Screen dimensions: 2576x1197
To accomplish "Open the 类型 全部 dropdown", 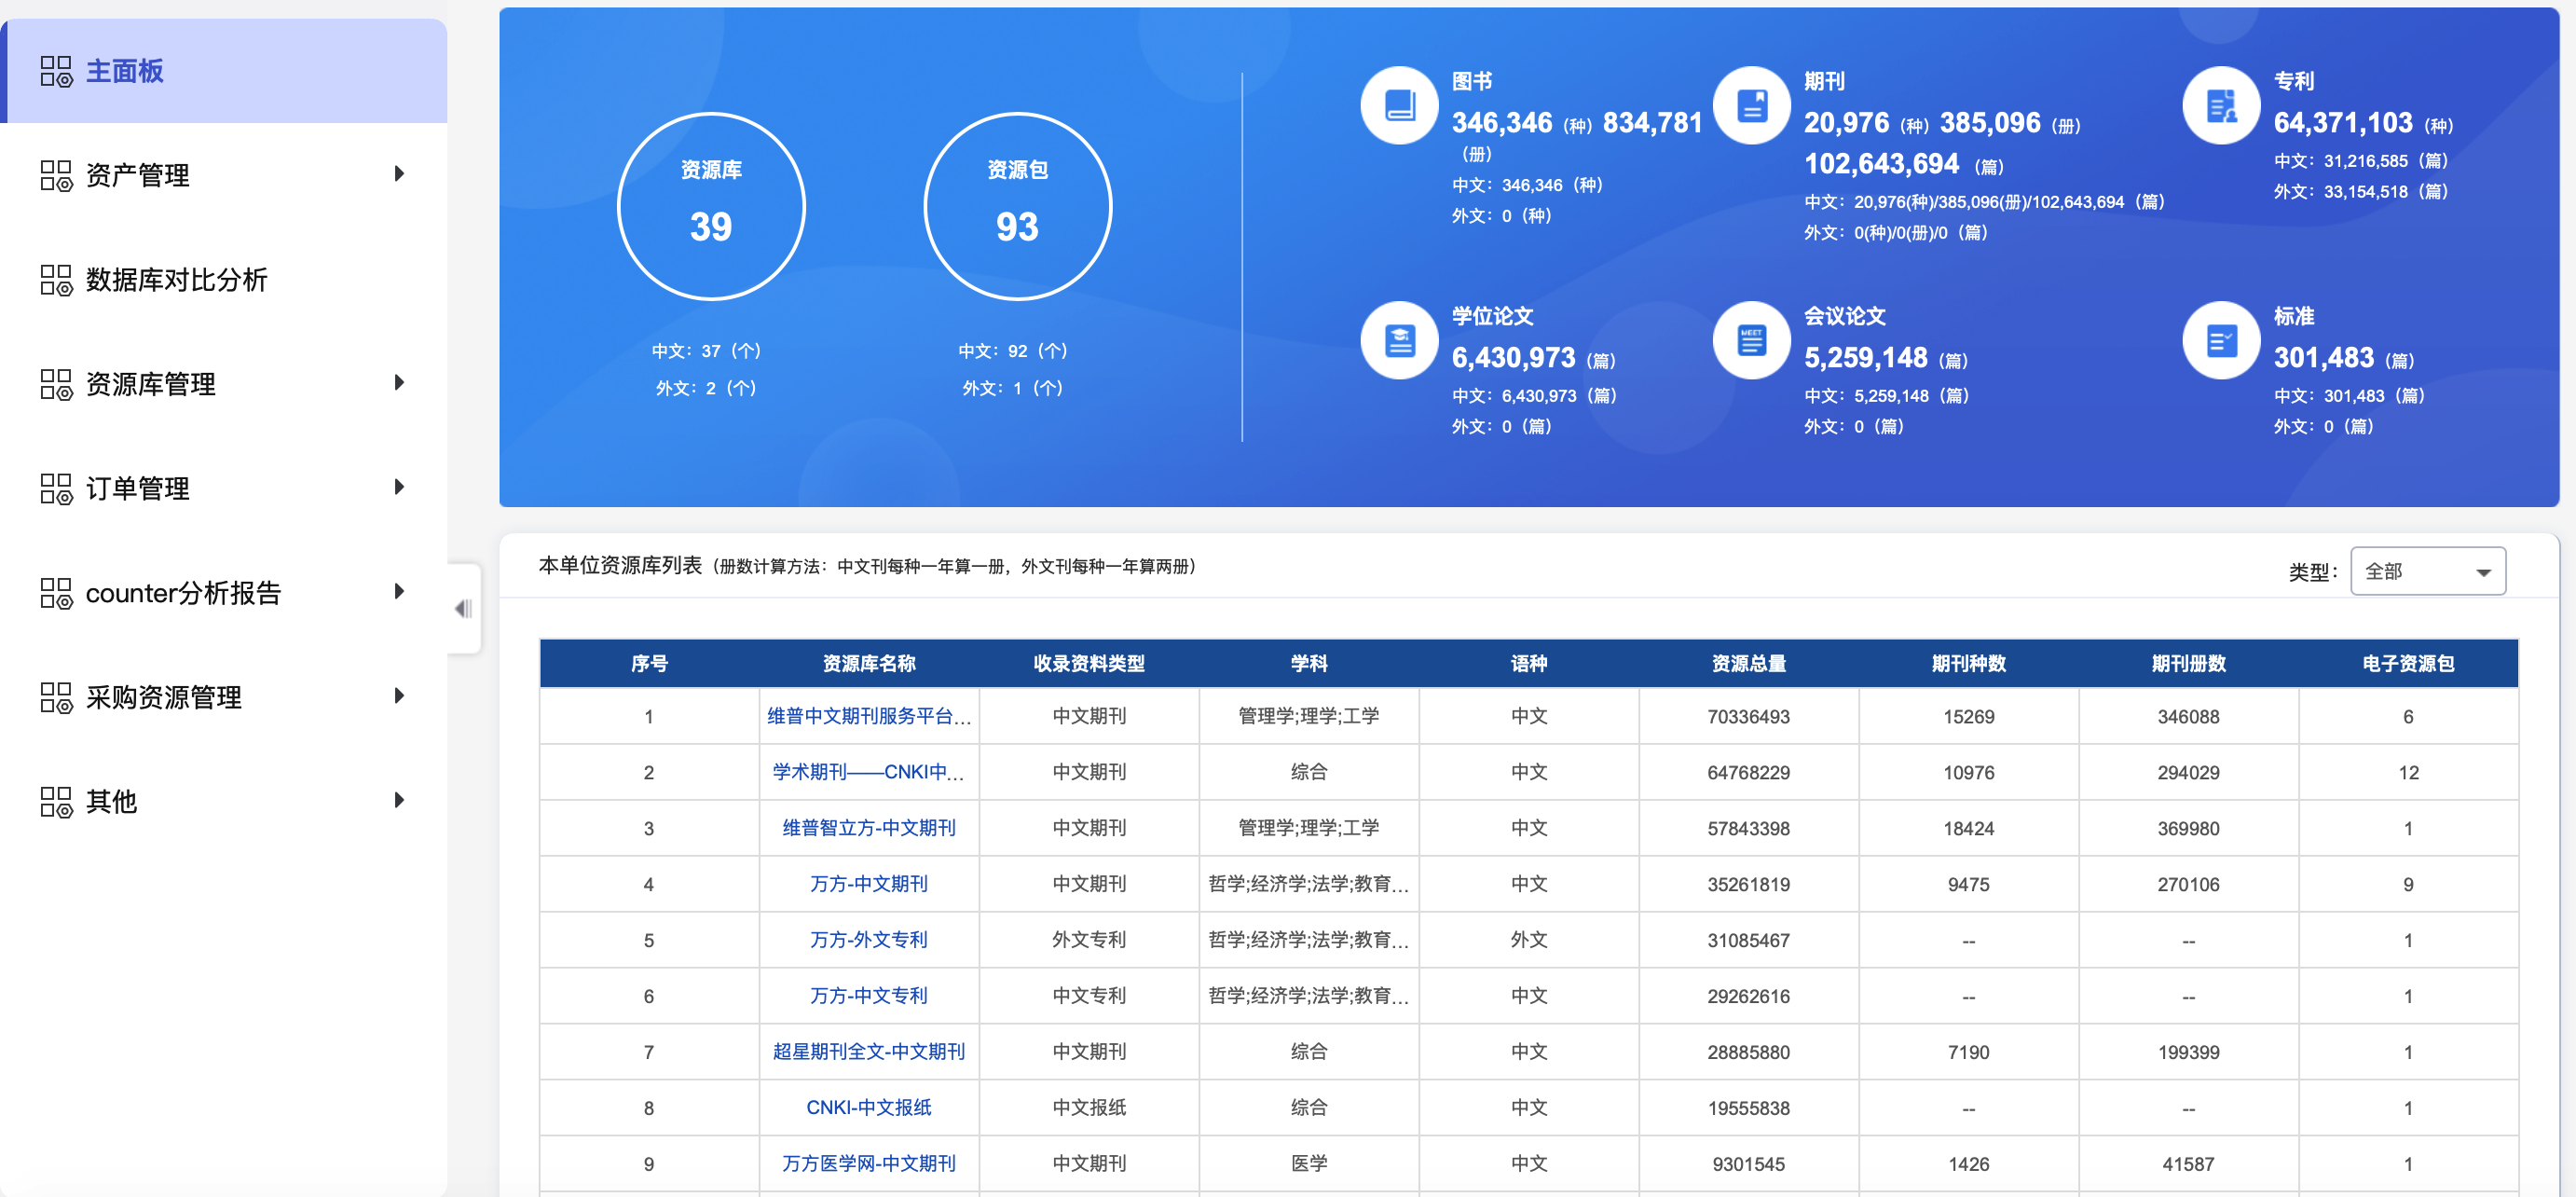I will 2427,571.
